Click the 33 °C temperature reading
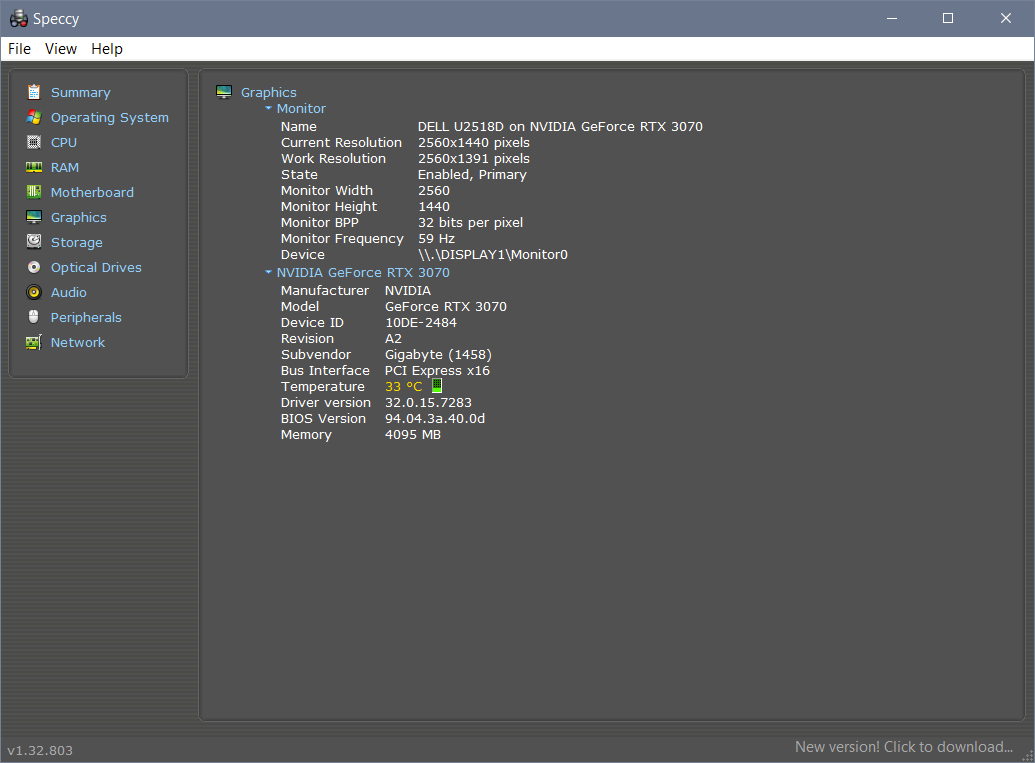 (403, 386)
